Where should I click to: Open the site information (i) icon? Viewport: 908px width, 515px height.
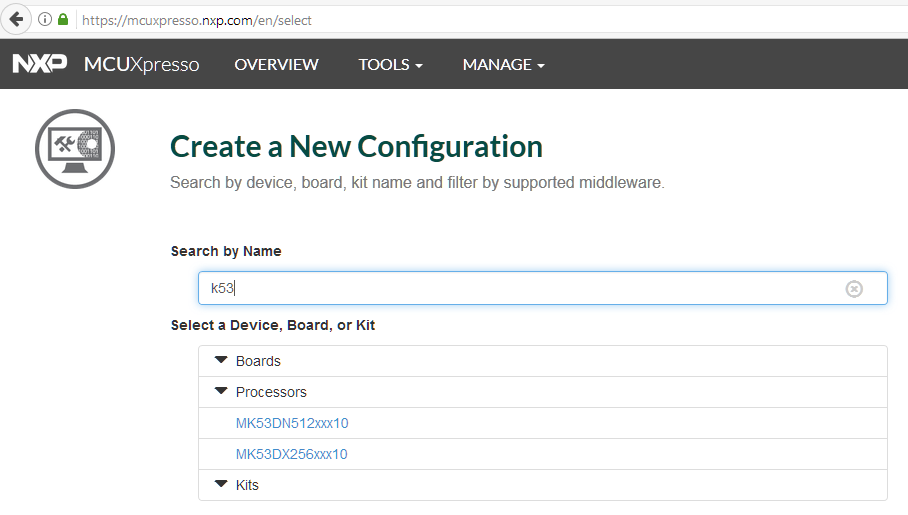click(x=45, y=19)
